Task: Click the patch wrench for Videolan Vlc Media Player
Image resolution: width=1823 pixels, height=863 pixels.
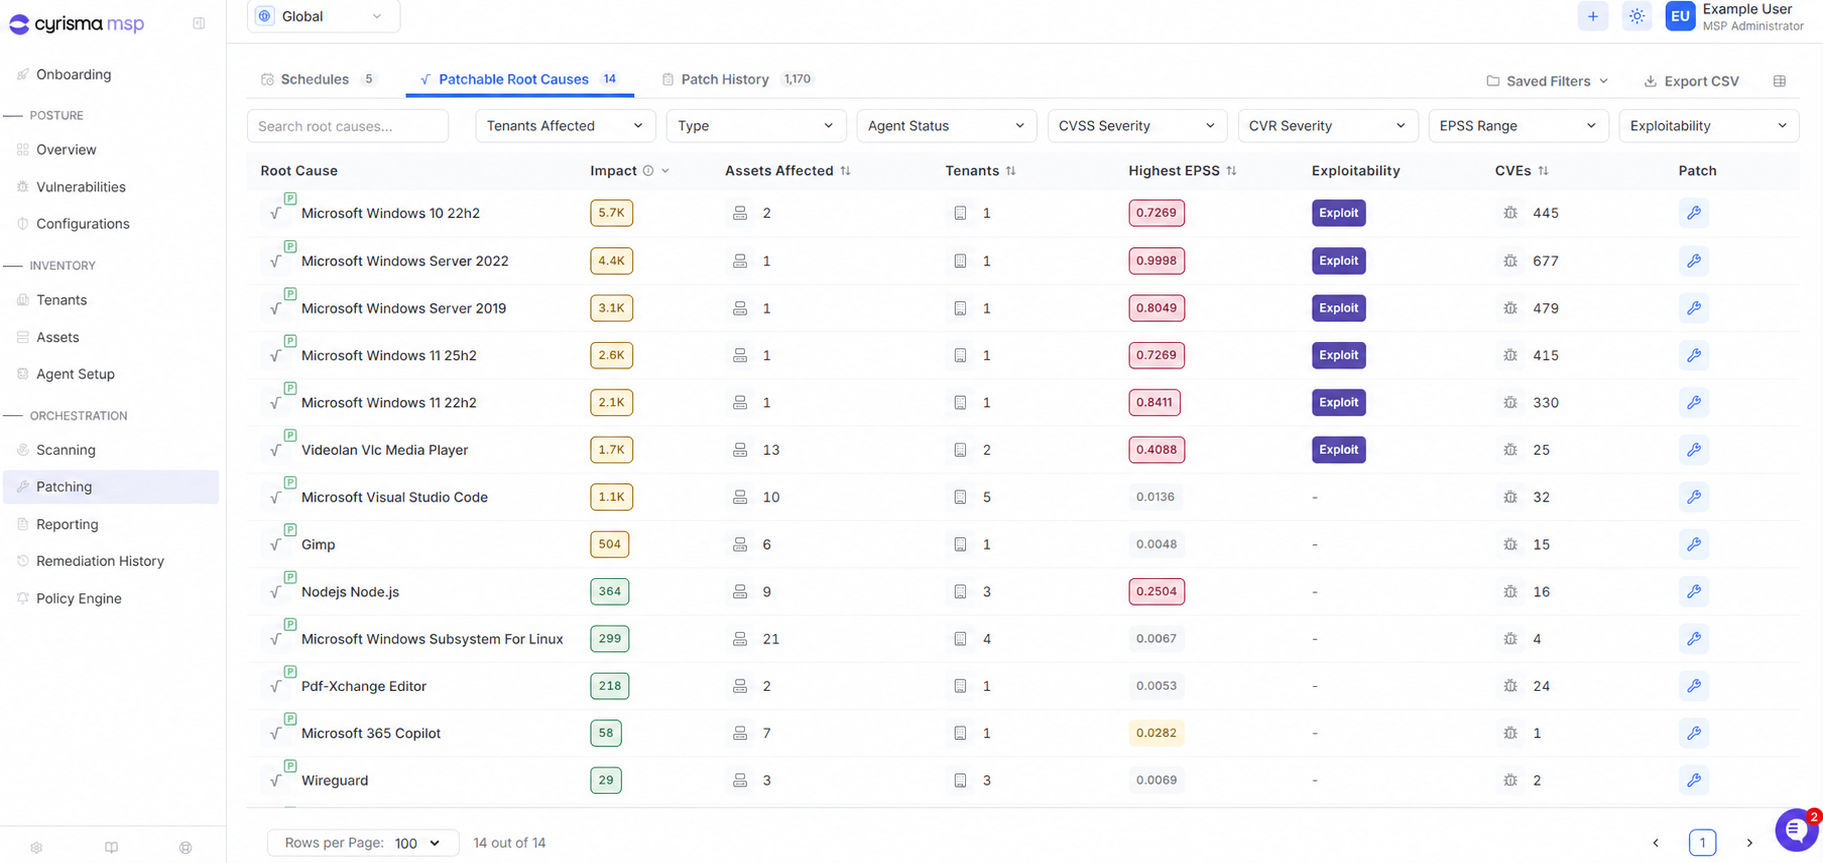Action: click(x=1693, y=450)
